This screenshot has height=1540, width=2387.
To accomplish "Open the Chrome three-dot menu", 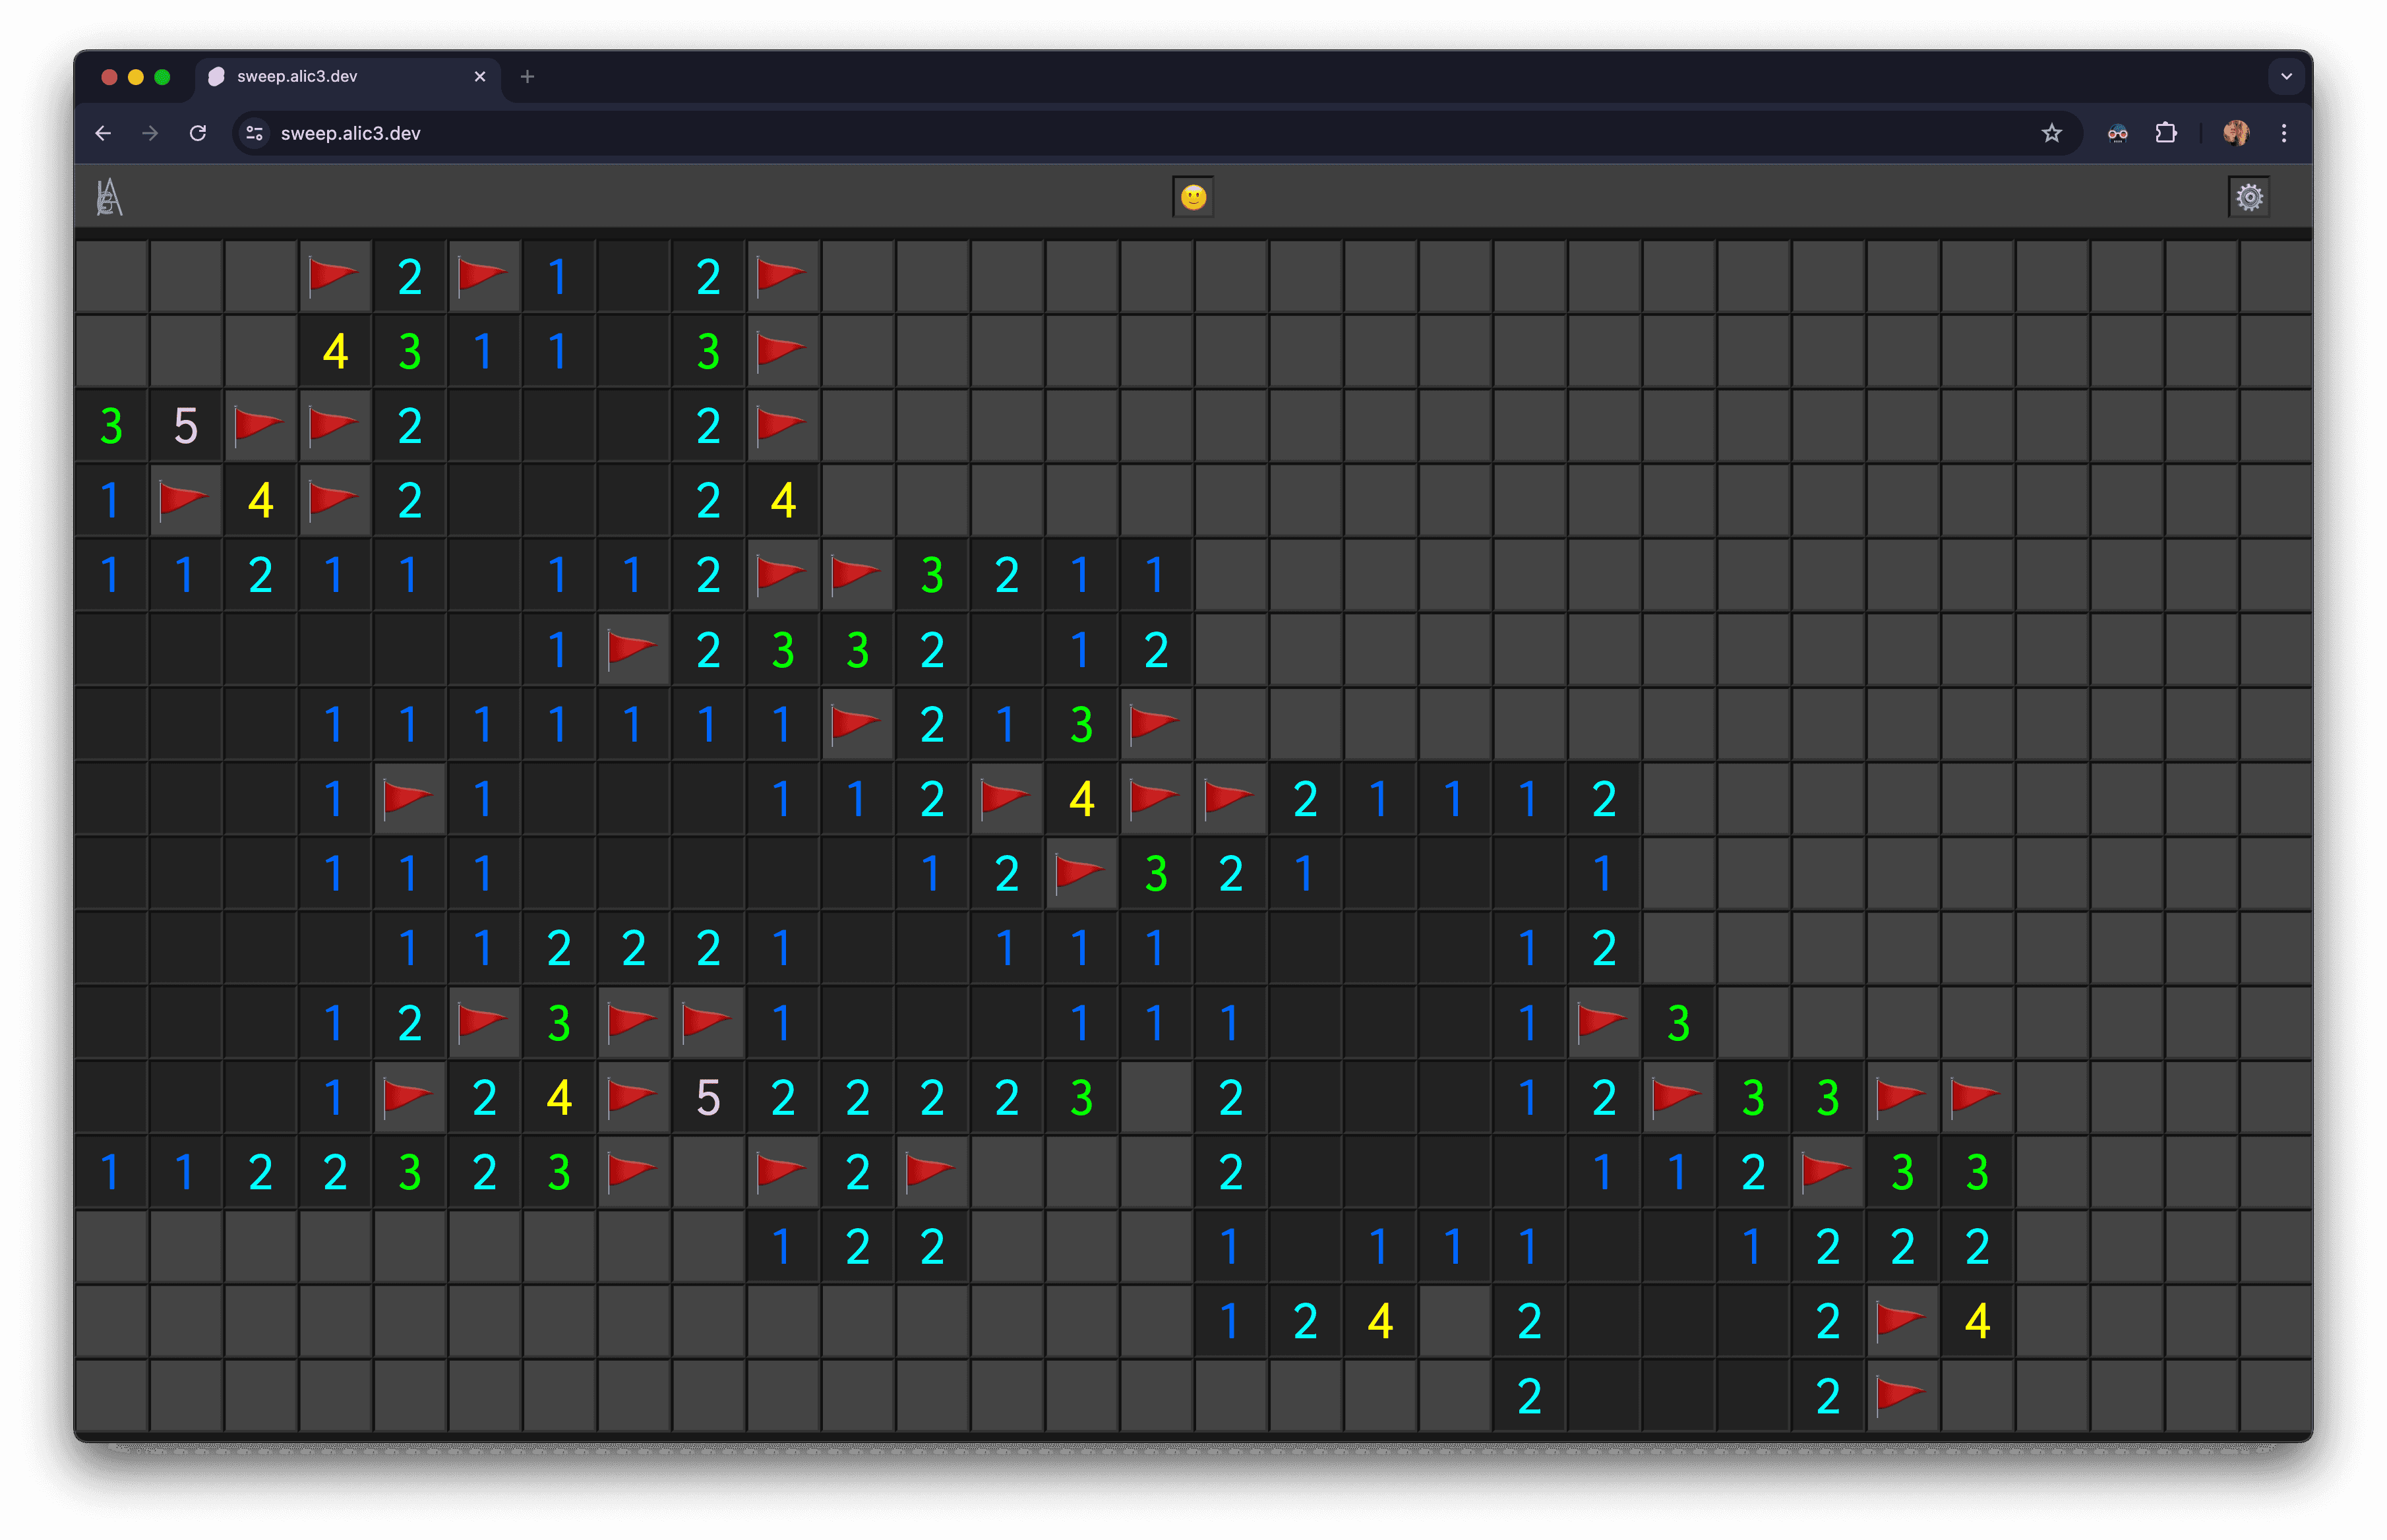I will (x=2284, y=133).
